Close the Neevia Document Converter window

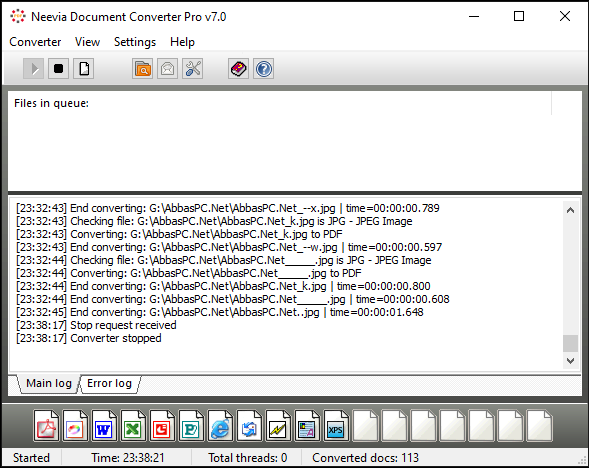click(x=565, y=17)
